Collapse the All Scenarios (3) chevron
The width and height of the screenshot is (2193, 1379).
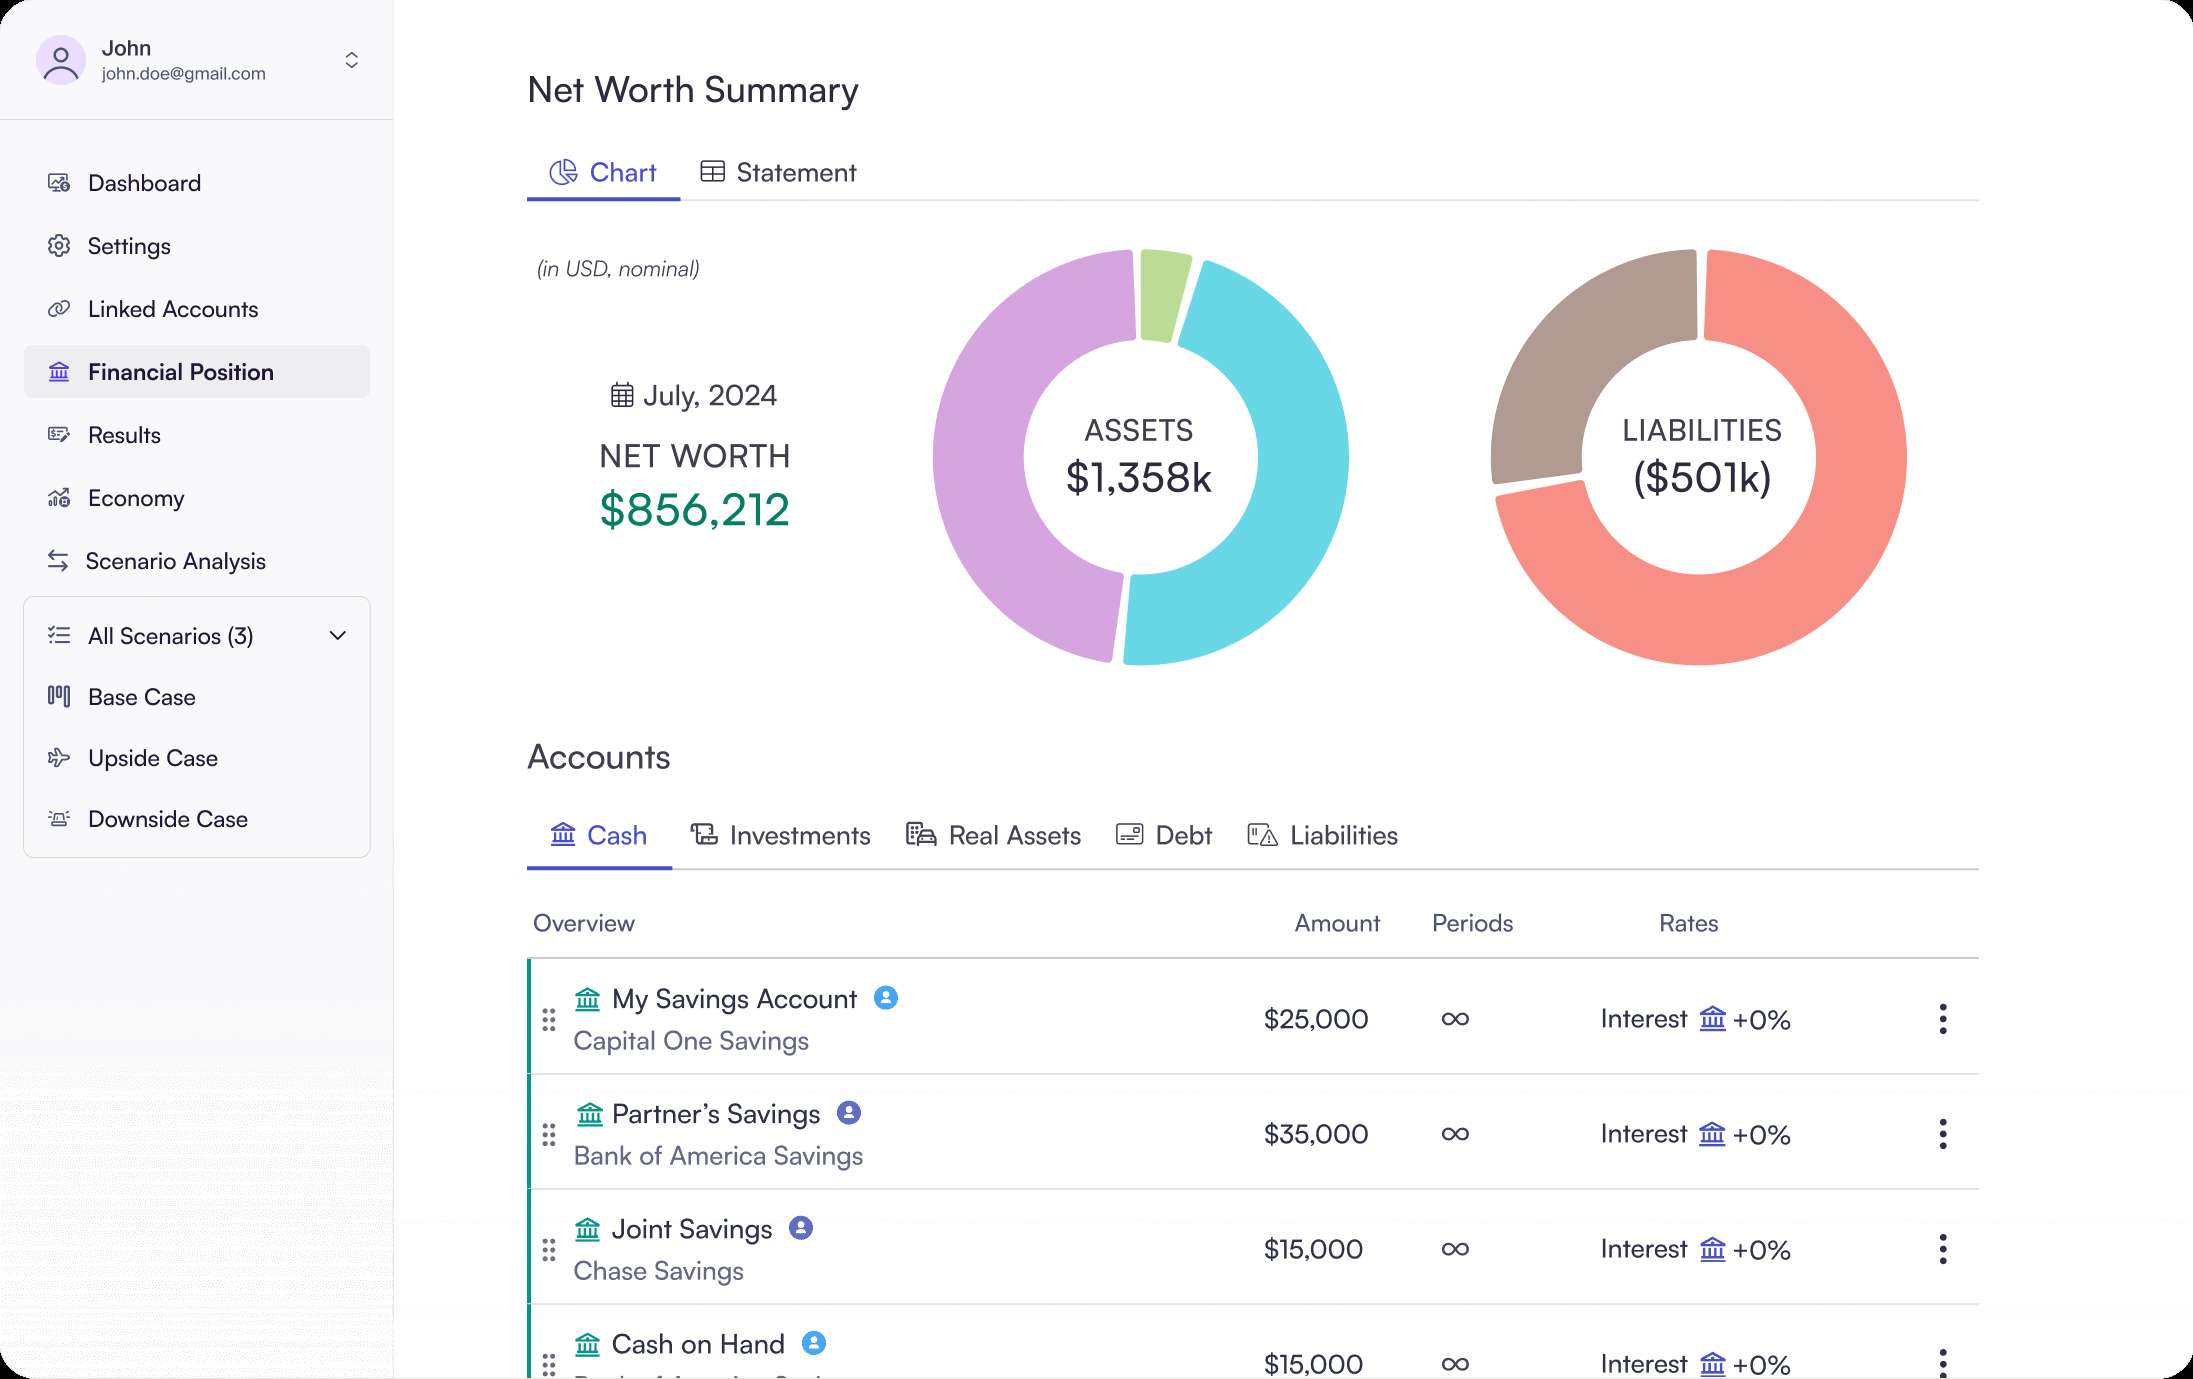[x=338, y=636]
